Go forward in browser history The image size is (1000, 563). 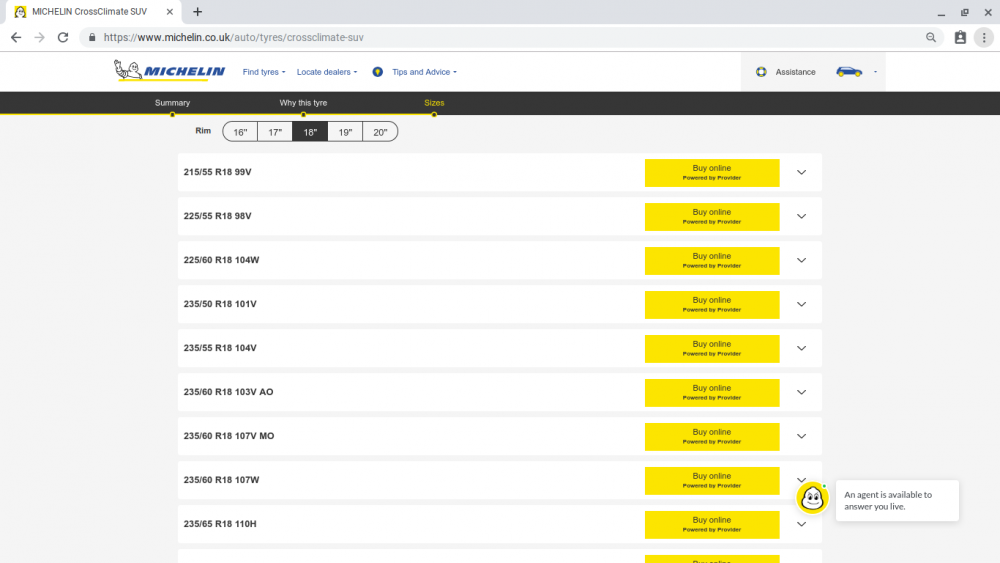click(x=40, y=38)
